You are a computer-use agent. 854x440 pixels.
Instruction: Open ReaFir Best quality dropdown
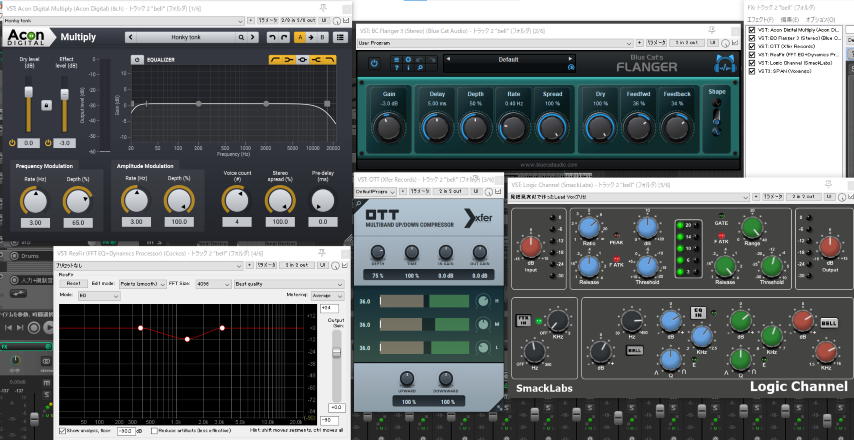pyautogui.click(x=289, y=284)
